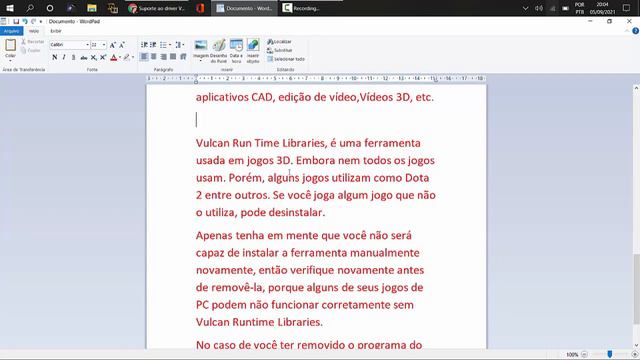Switch to the Recording taskbar window
The image size is (640, 360).
point(311,8)
